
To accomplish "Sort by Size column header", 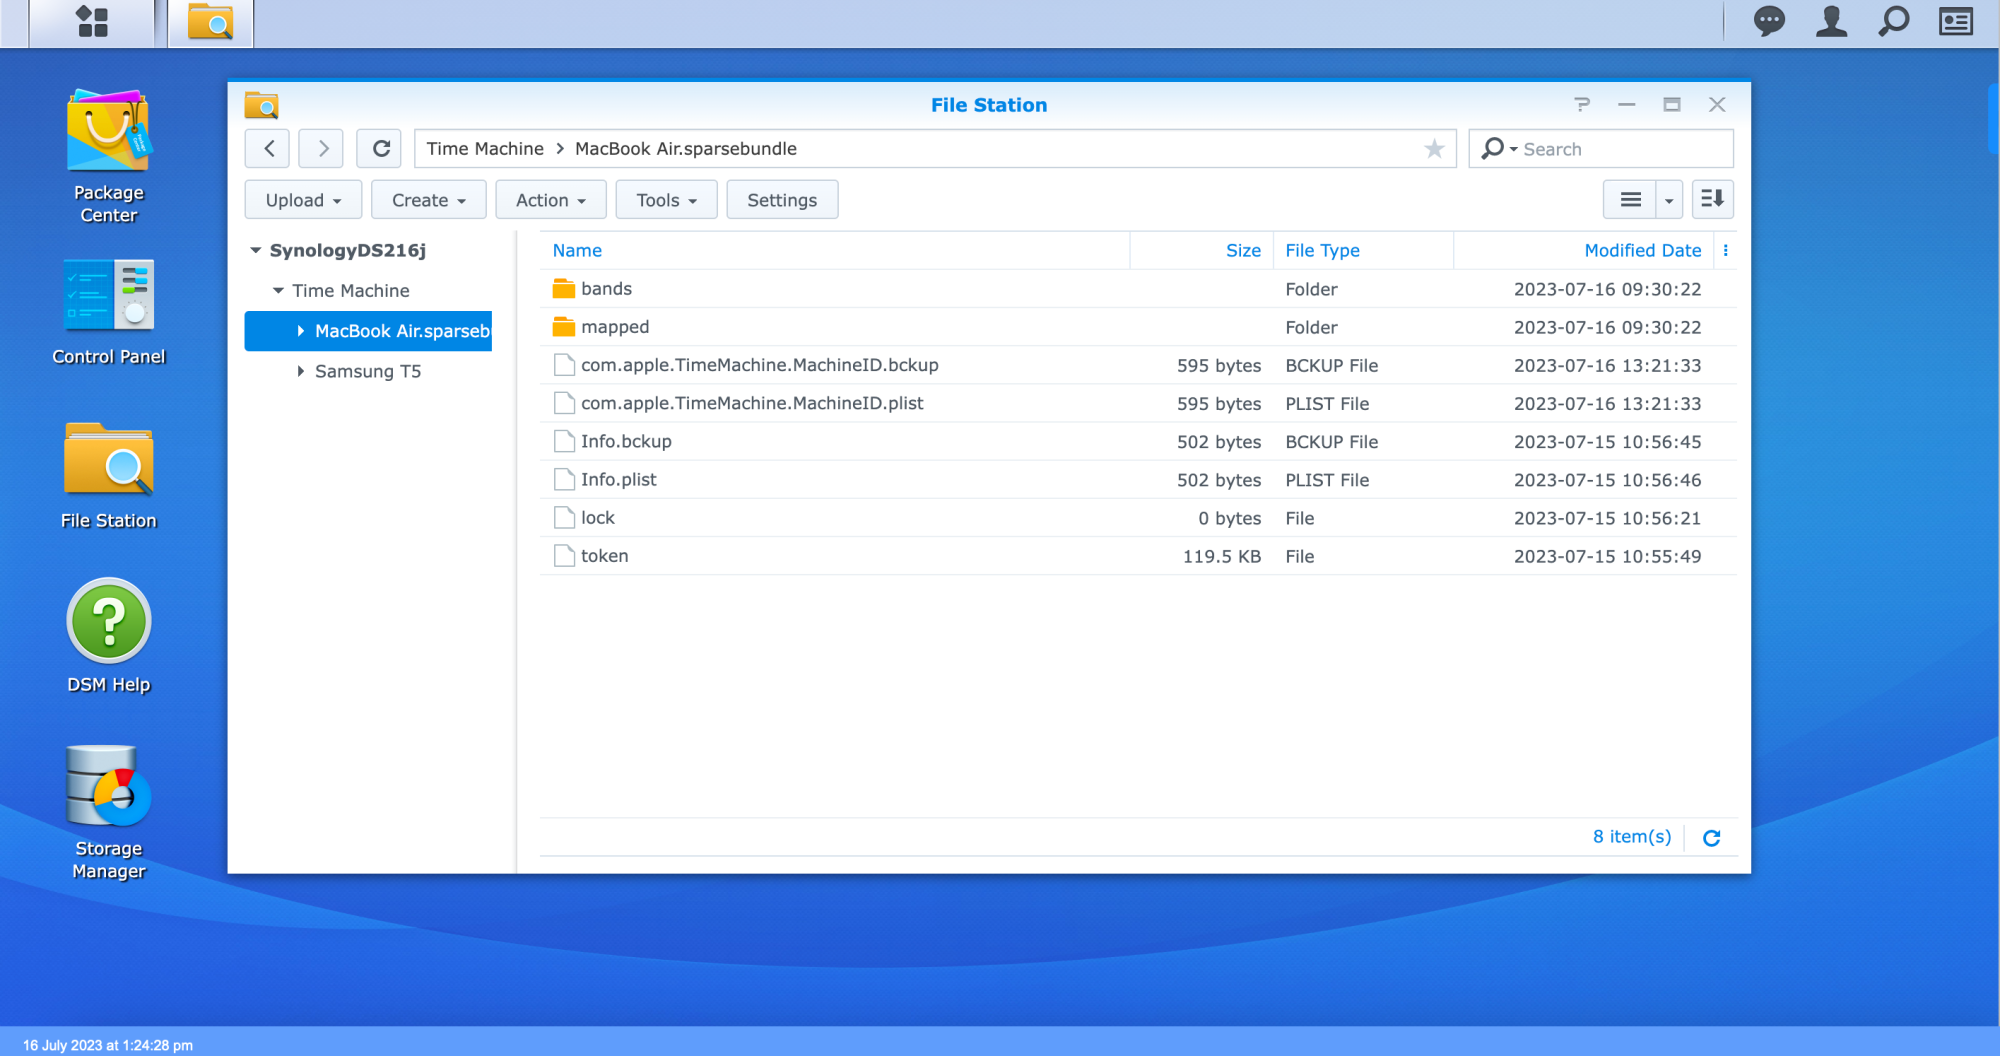I will click(x=1243, y=250).
